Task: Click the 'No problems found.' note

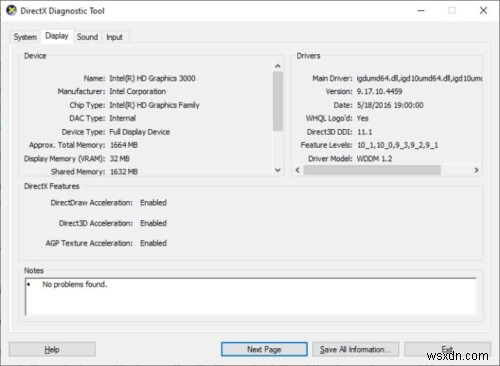Action: pyautogui.click(x=75, y=284)
